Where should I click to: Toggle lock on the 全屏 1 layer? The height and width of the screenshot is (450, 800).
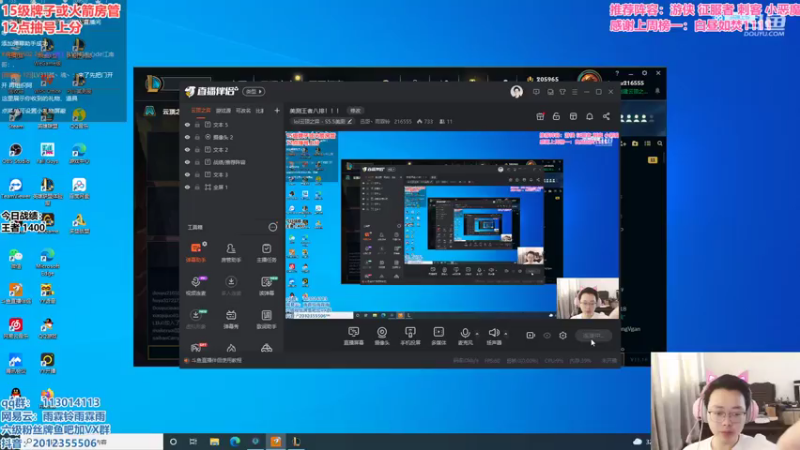(x=197, y=187)
